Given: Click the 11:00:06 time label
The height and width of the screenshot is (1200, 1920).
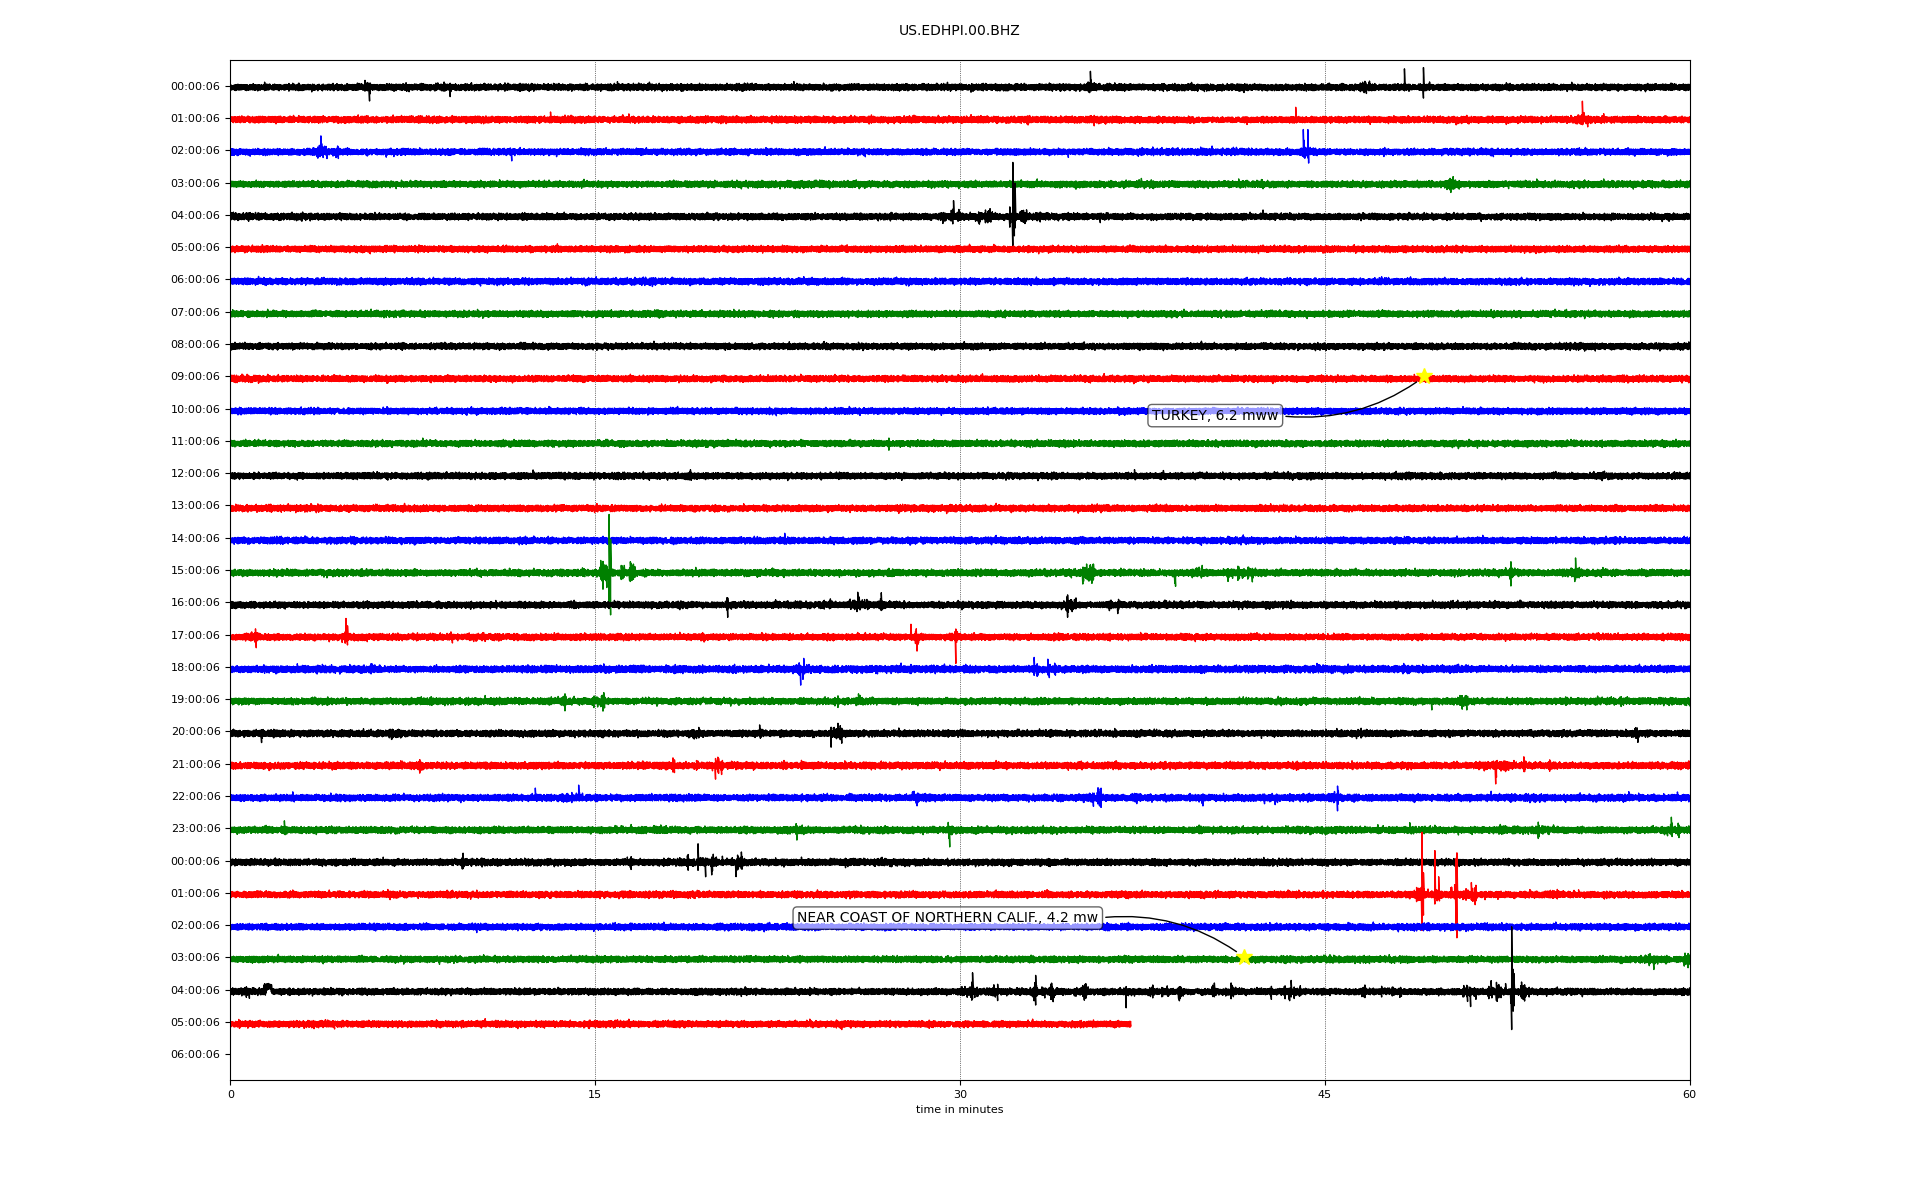Looking at the screenshot, I should [195, 442].
